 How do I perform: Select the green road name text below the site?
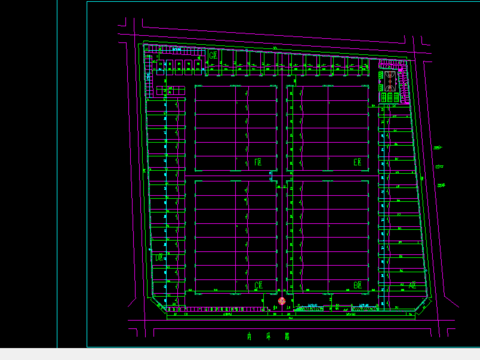268,336
